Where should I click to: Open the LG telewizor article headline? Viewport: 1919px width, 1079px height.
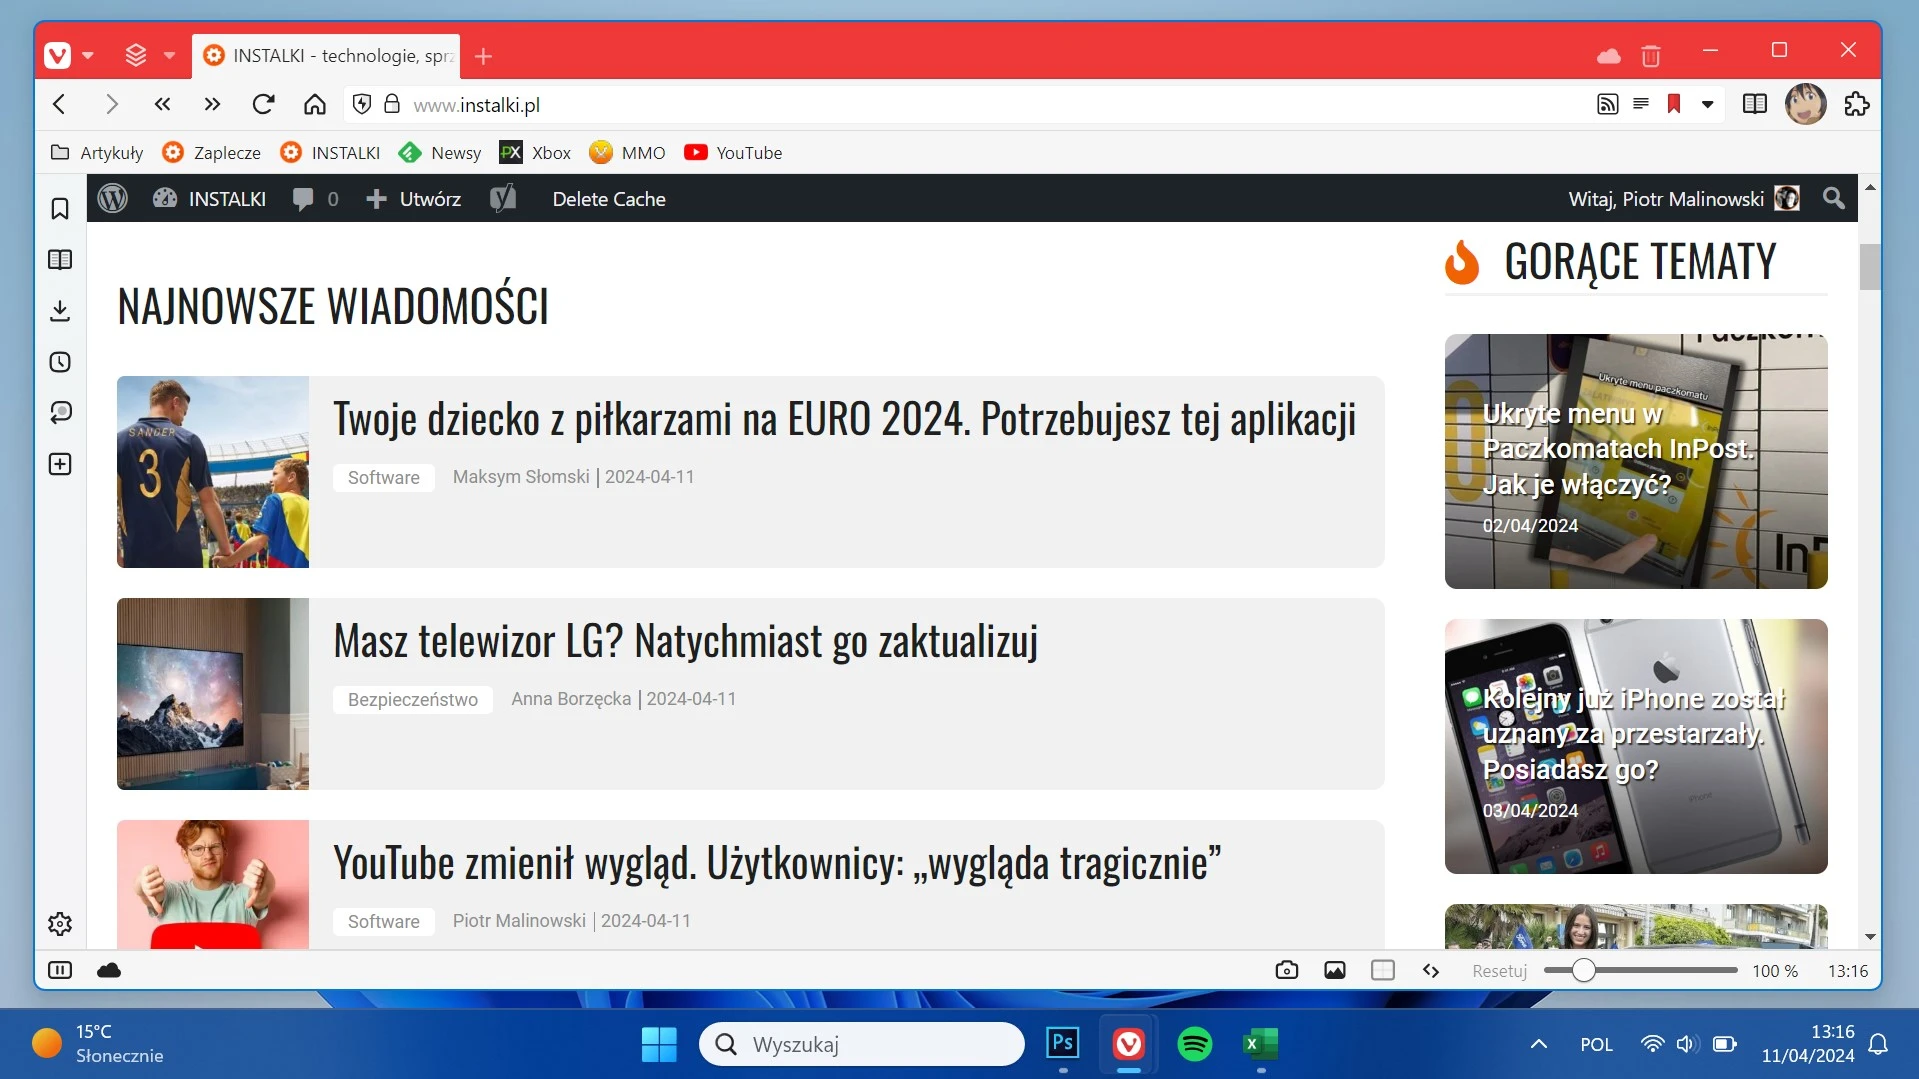[x=685, y=641]
